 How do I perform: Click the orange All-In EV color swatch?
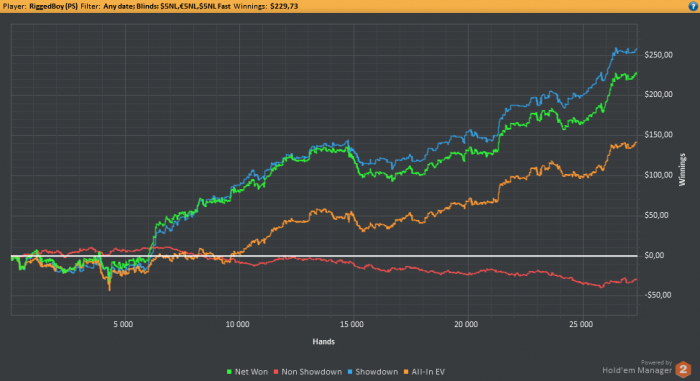[x=406, y=372]
